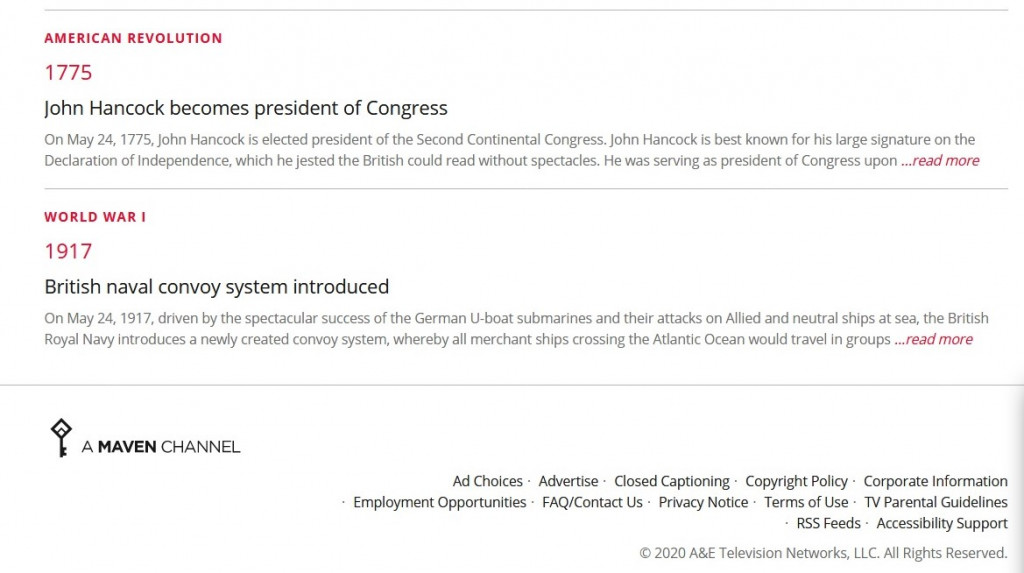Select the 1775 year heading
Viewport: 1024px width, 573px height.
pos(69,73)
